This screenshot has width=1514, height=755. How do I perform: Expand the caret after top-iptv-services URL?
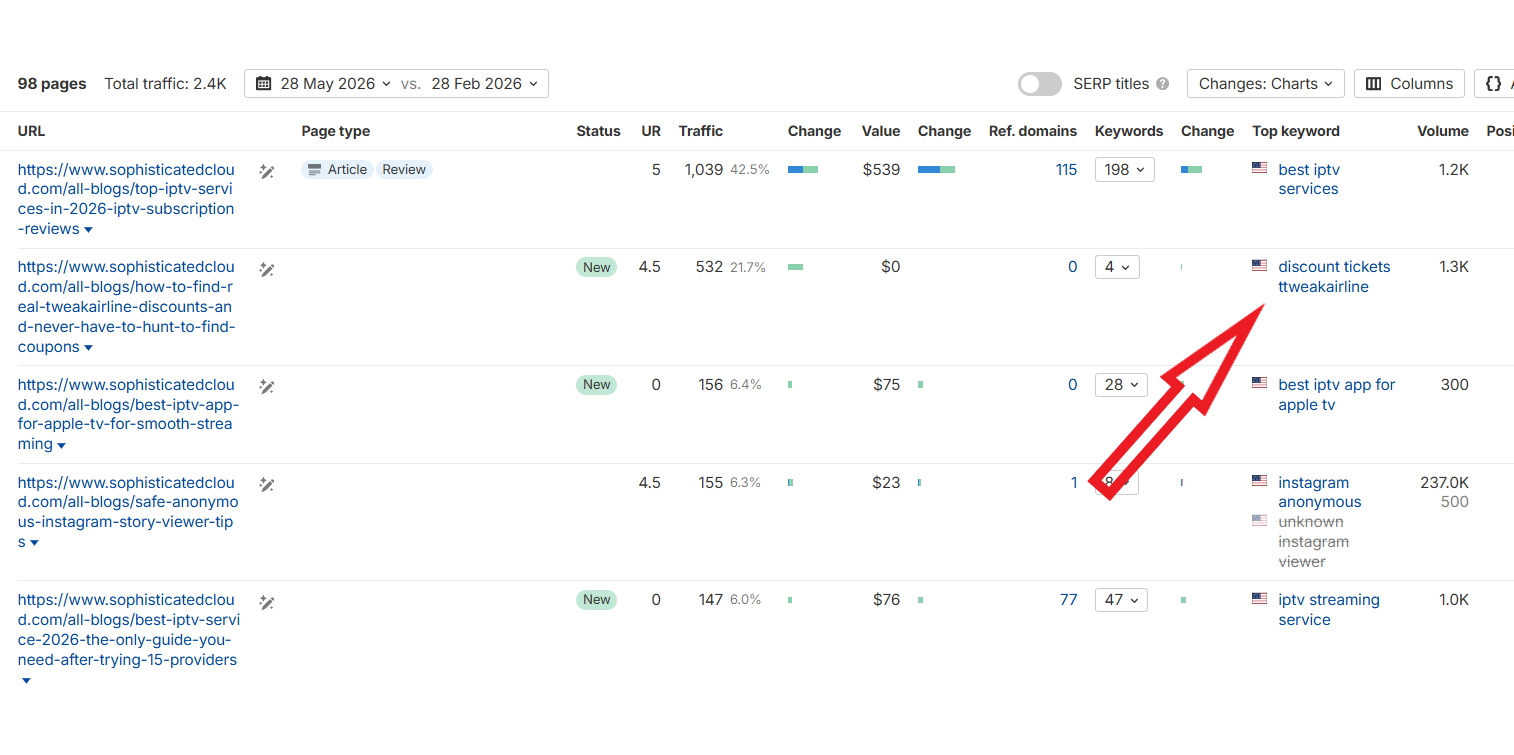pos(88,230)
